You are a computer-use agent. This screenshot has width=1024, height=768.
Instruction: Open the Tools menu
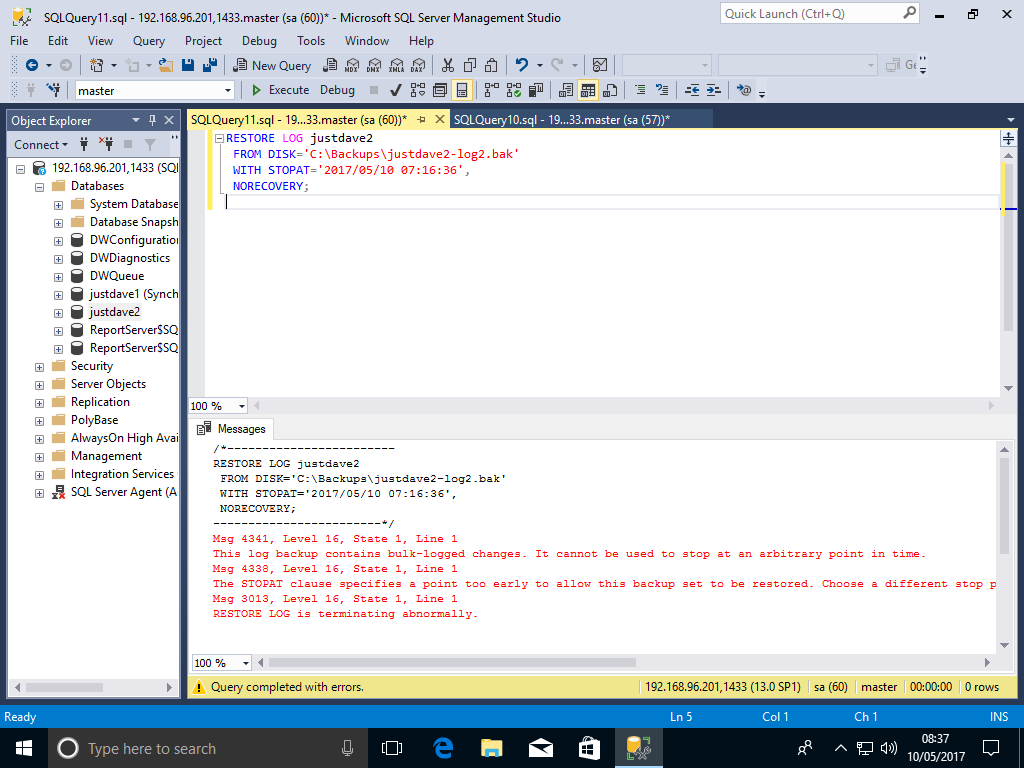coord(311,41)
